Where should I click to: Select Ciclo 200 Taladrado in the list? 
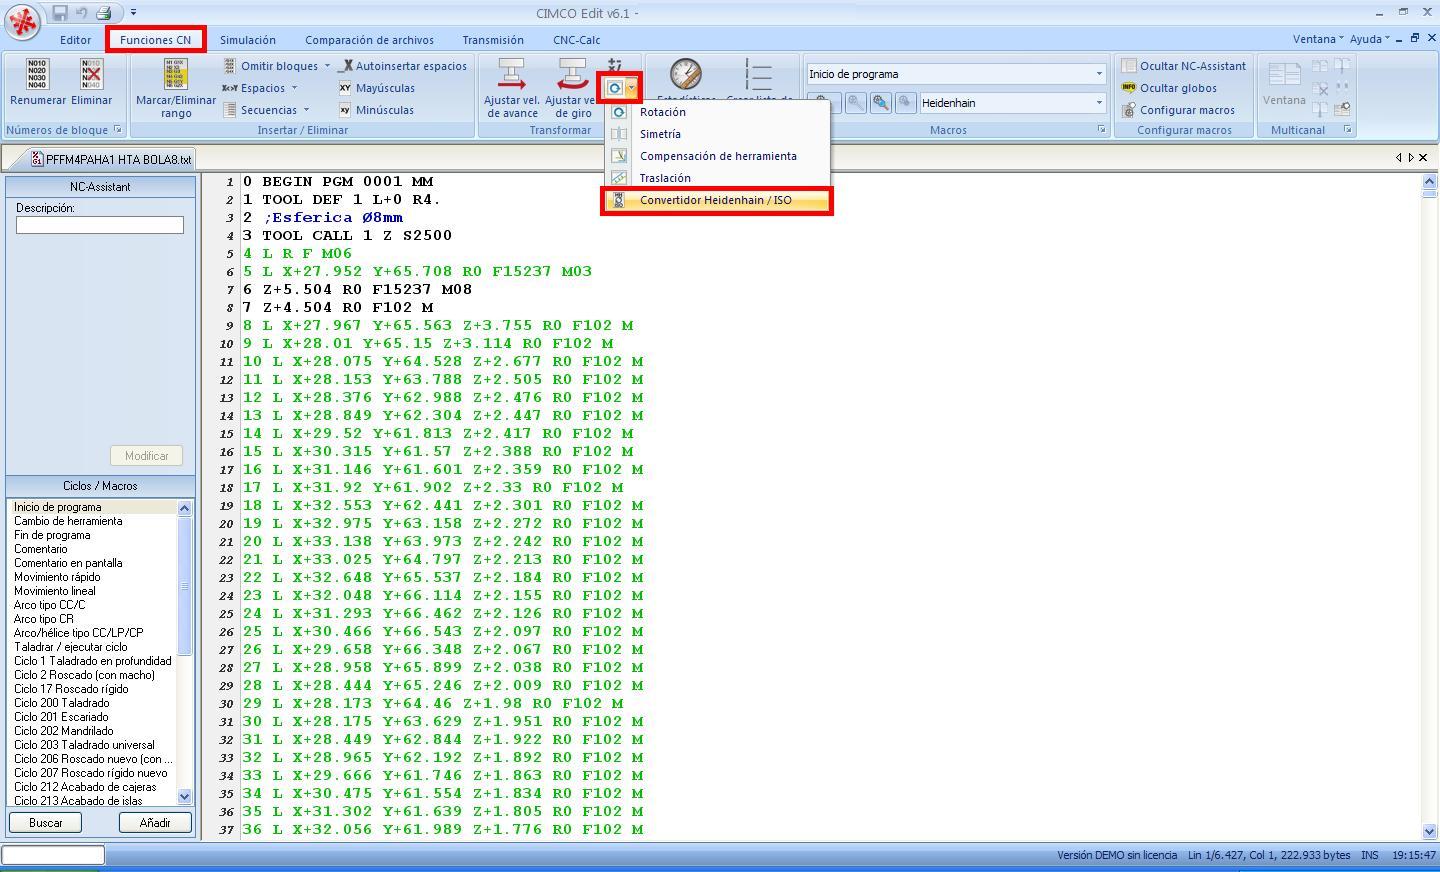tap(62, 703)
